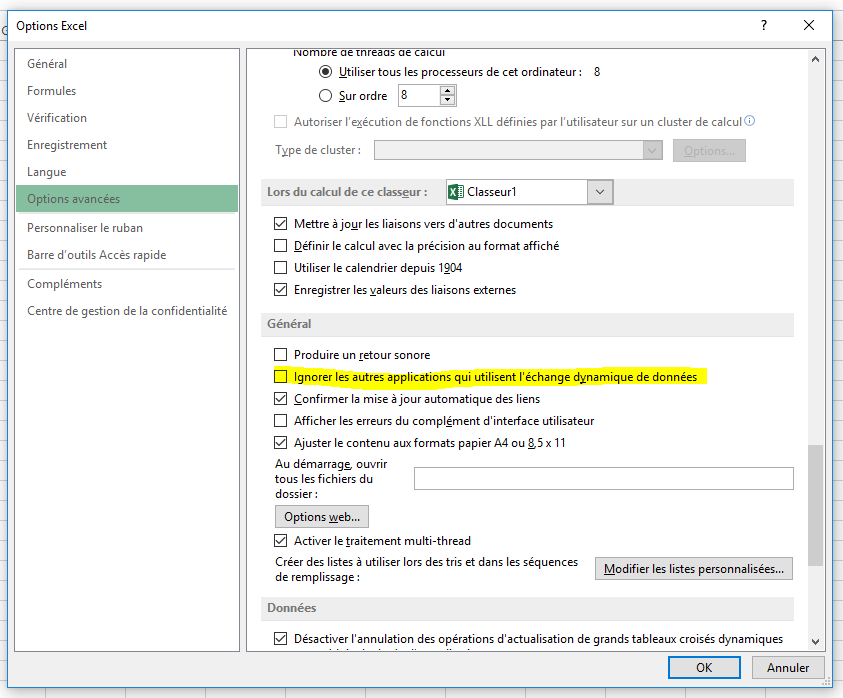The image size is (843, 698).
Task: Open the Langue category
Action: pos(127,172)
